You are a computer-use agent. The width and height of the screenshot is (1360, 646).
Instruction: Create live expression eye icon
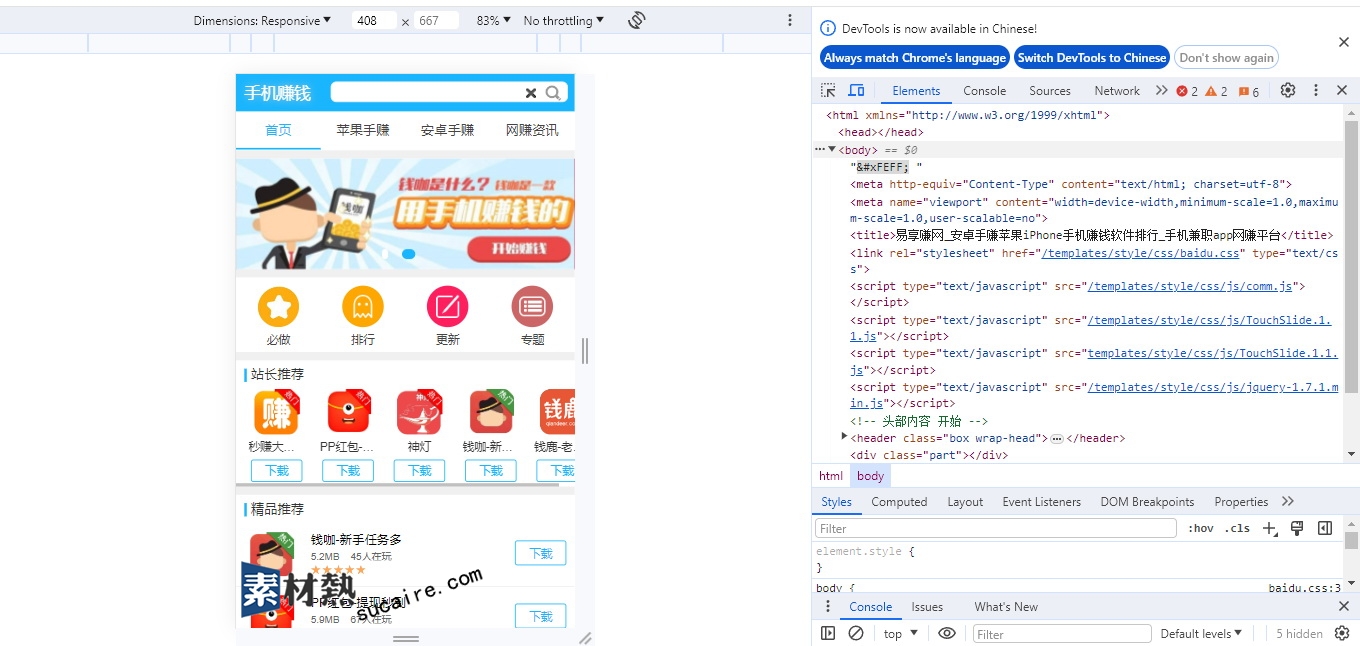[947, 633]
